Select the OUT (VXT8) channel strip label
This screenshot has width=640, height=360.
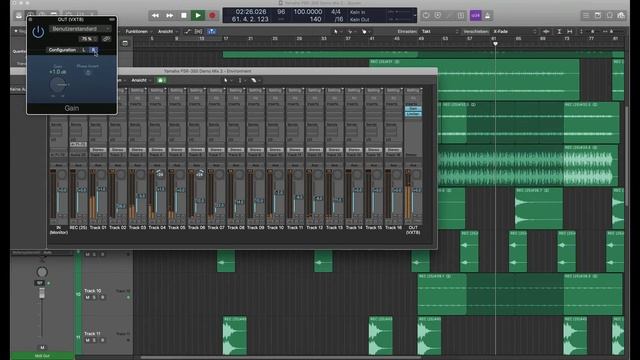413,230
